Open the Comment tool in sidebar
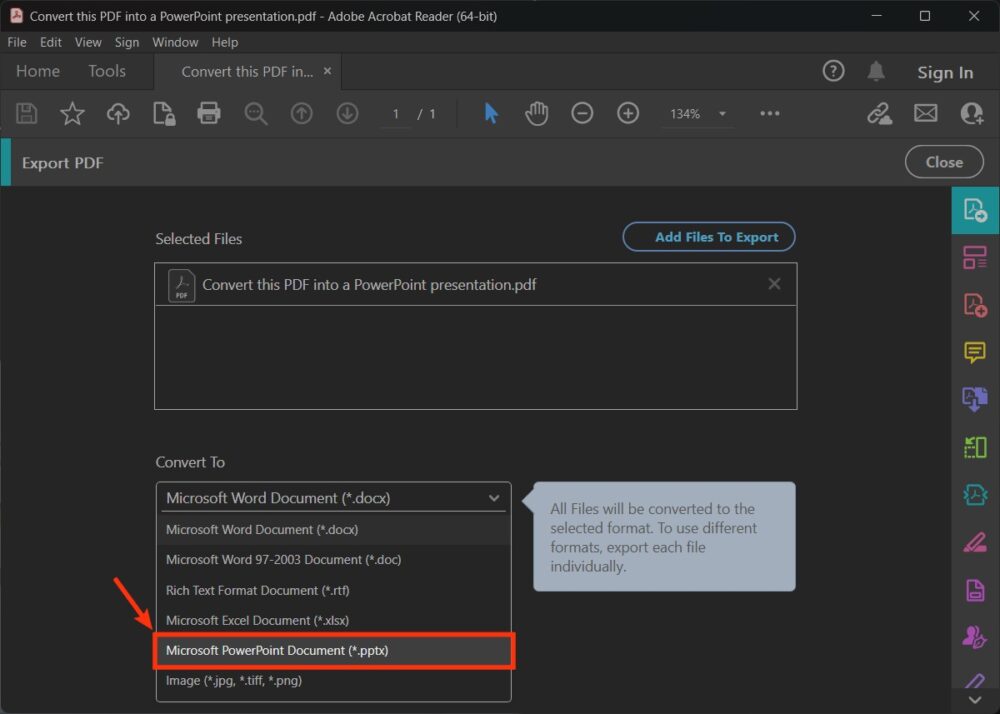 [974, 352]
